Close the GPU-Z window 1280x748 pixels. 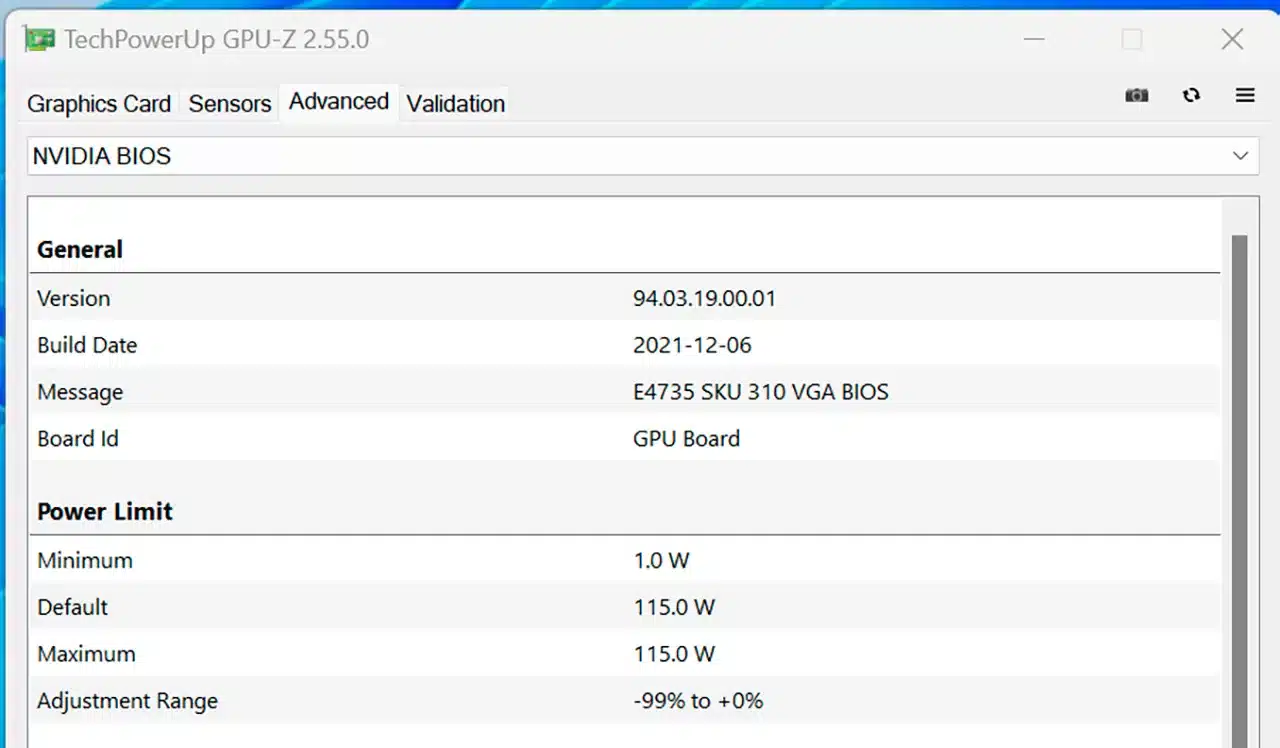point(1232,40)
